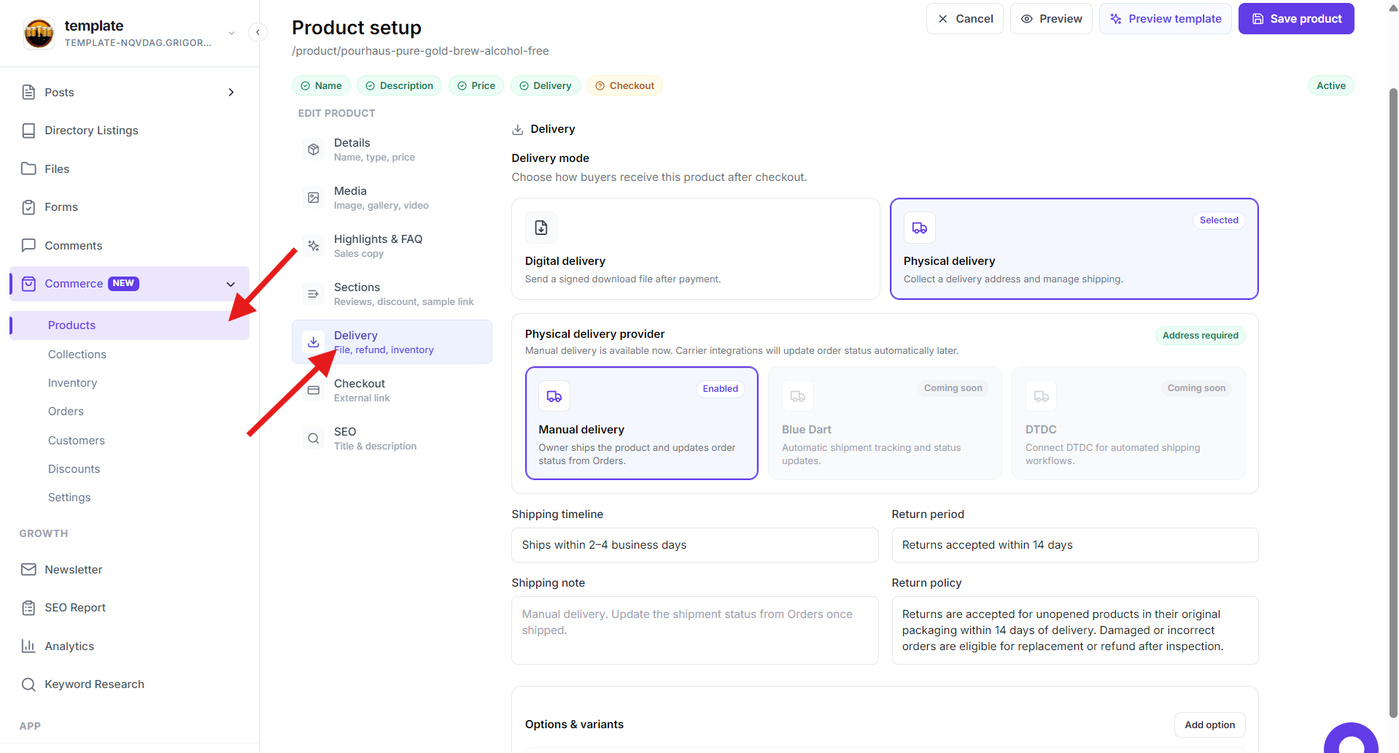Click the Physical delivery truck icon

[x=919, y=228]
